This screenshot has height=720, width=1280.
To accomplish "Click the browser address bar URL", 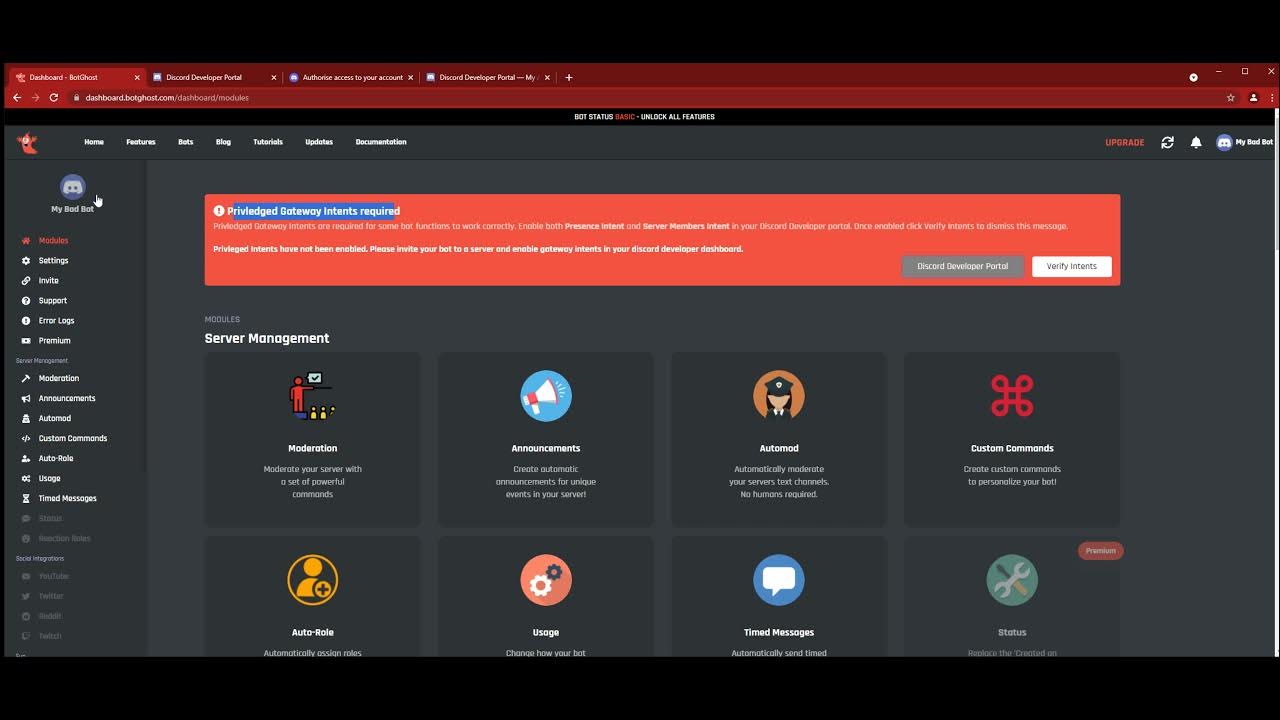I will tap(167, 98).
